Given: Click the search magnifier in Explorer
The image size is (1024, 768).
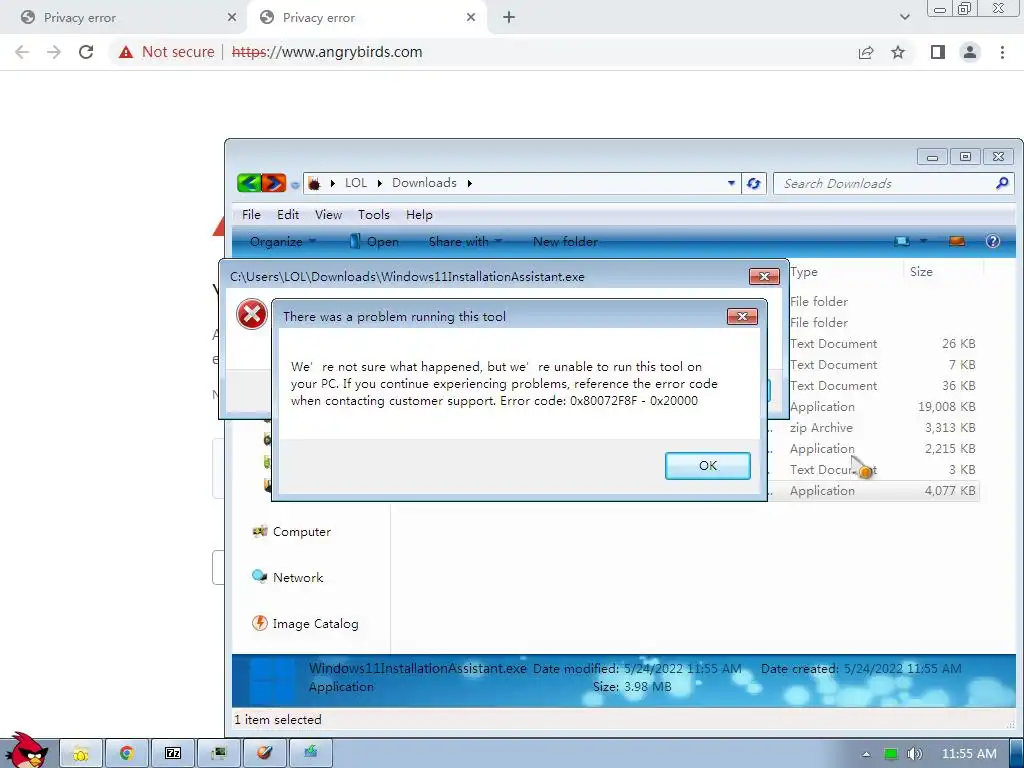Looking at the screenshot, I should click(x=1002, y=184).
